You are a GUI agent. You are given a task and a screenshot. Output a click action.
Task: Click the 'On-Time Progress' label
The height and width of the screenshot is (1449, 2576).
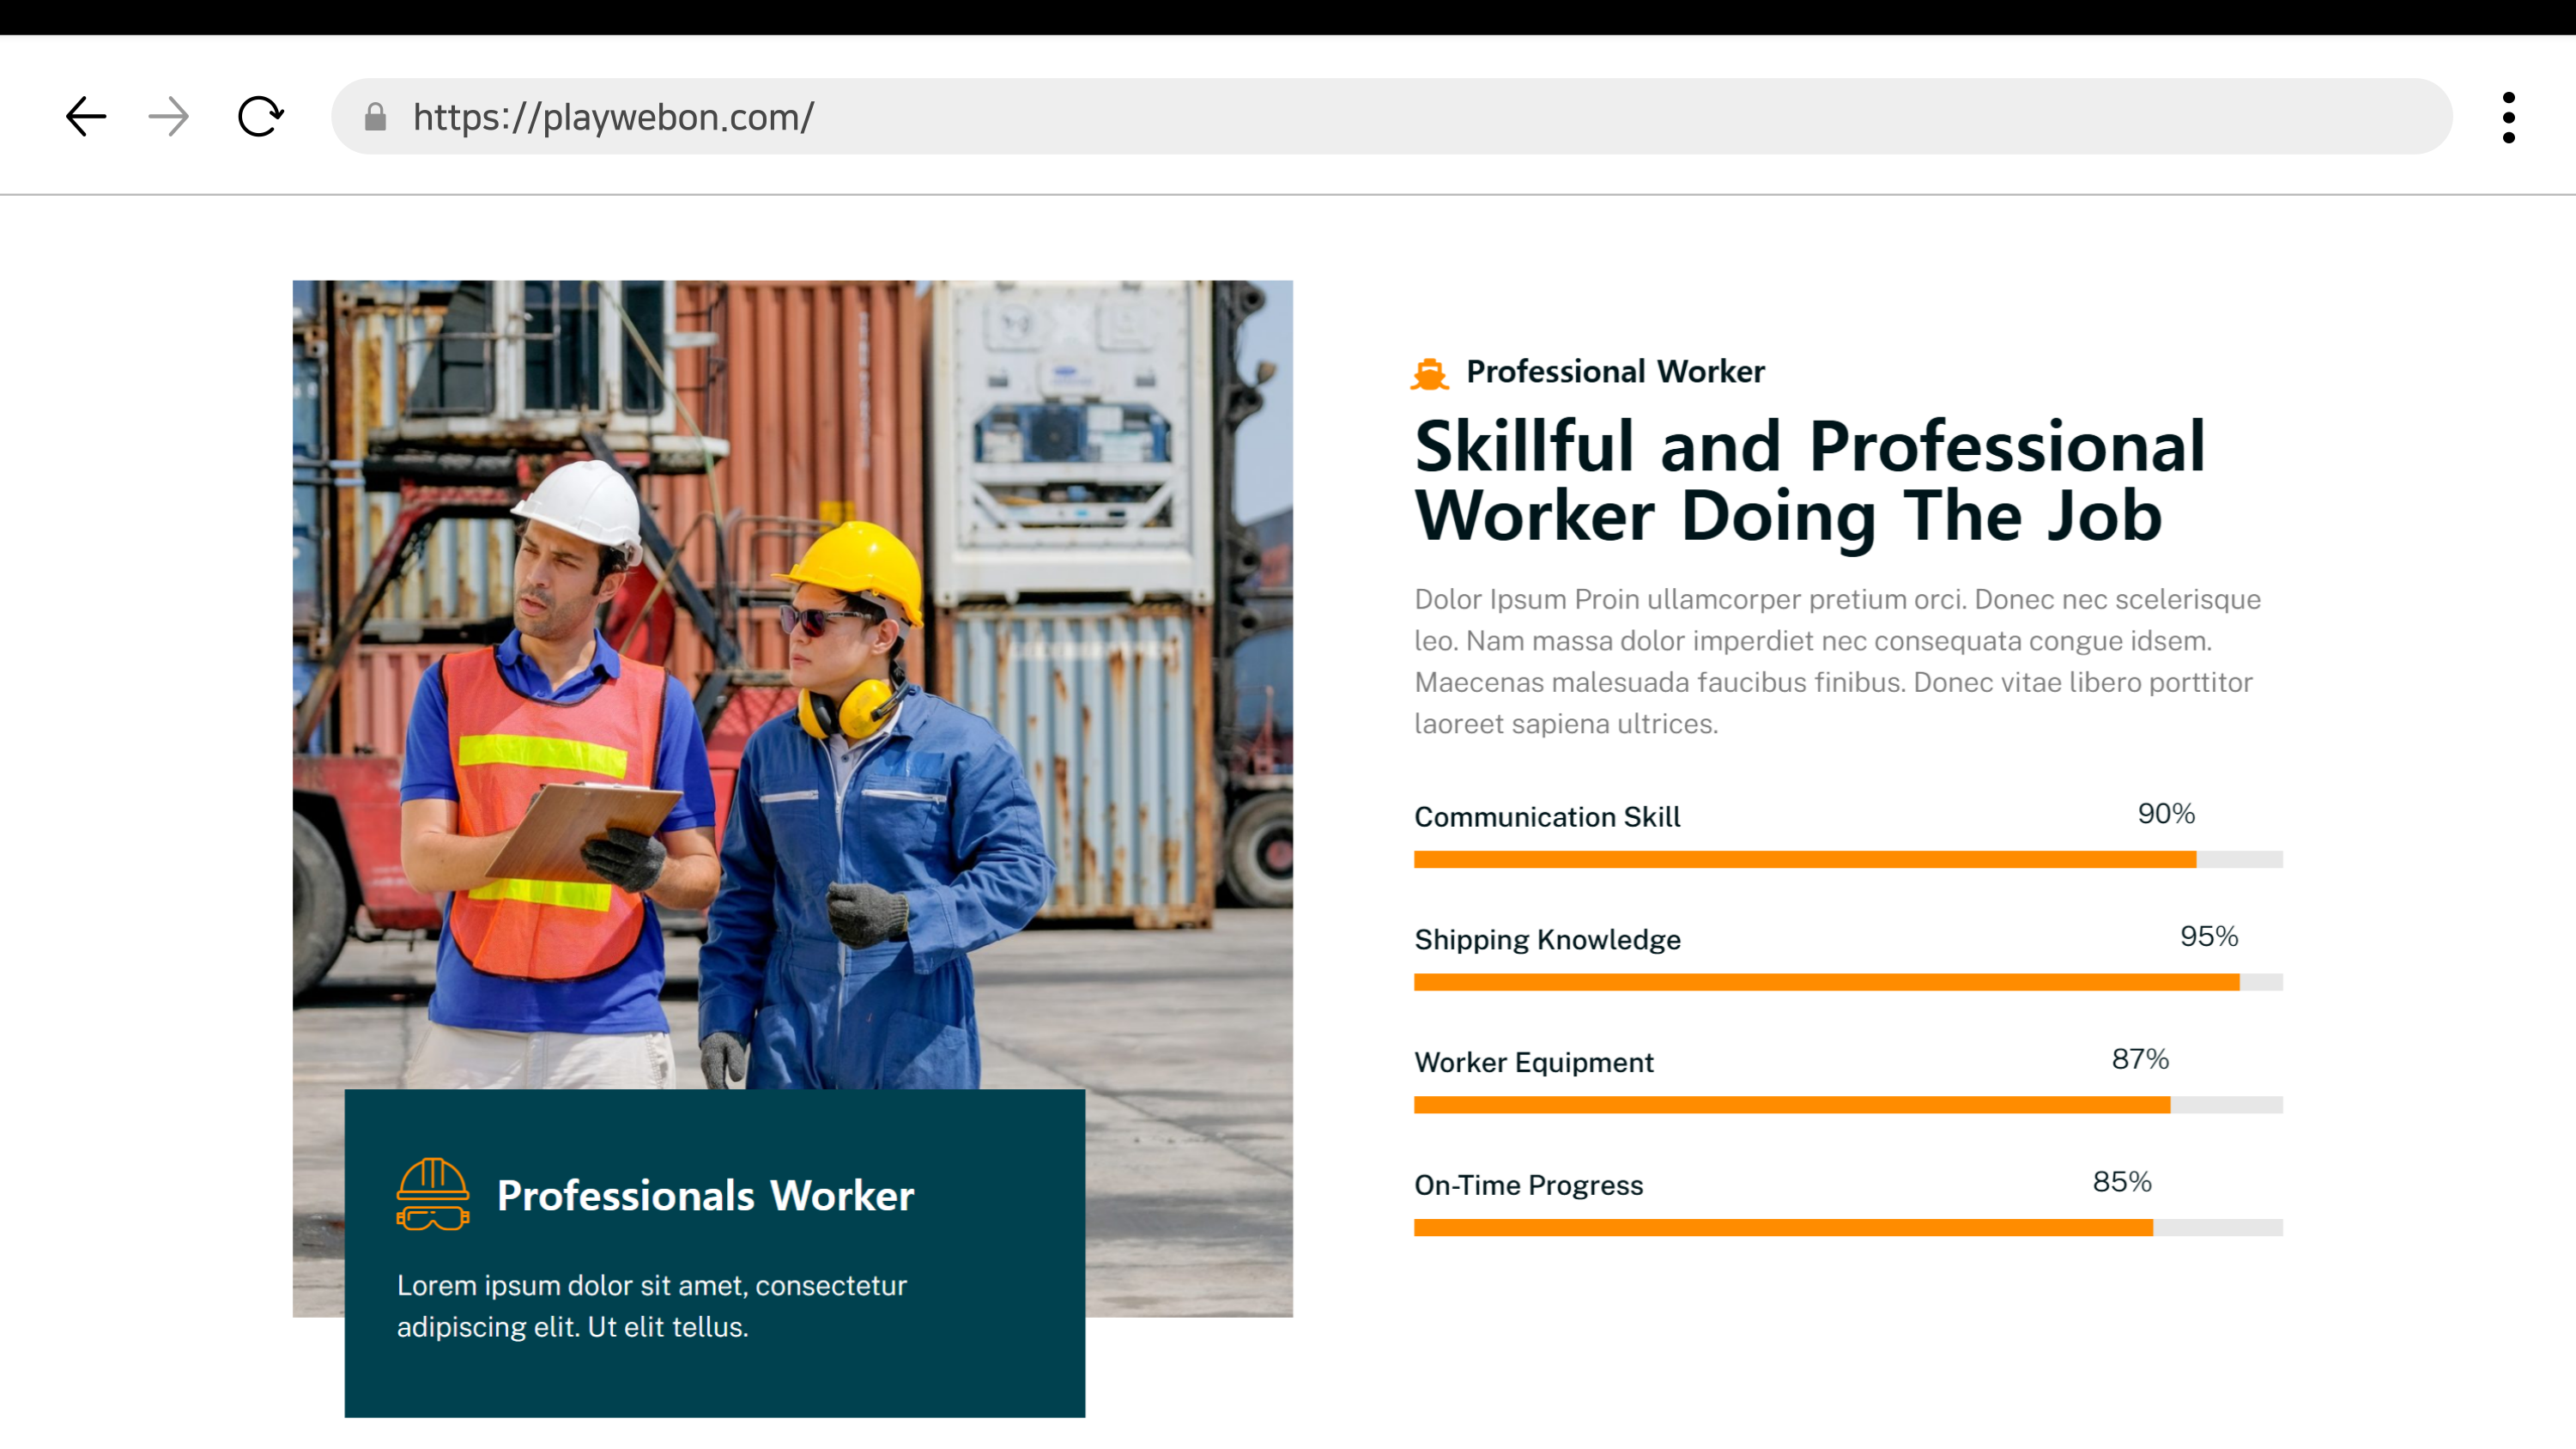coord(1528,1185)
